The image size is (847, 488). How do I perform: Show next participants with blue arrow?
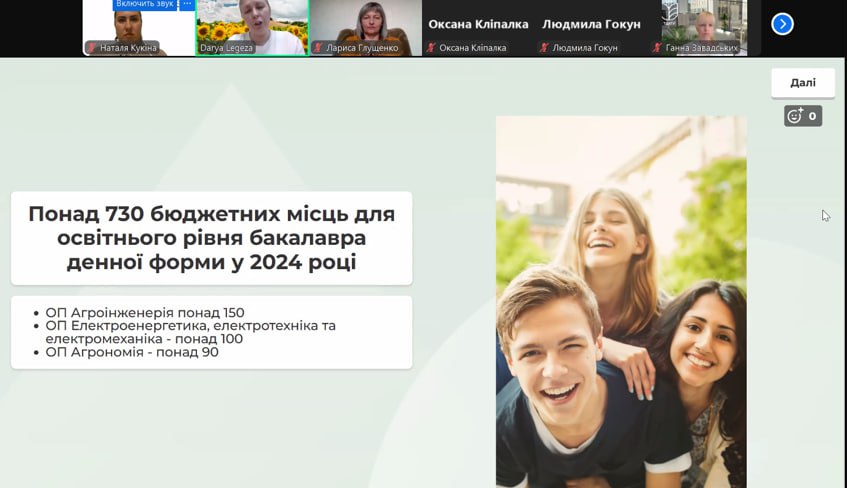tap(782, 24)
